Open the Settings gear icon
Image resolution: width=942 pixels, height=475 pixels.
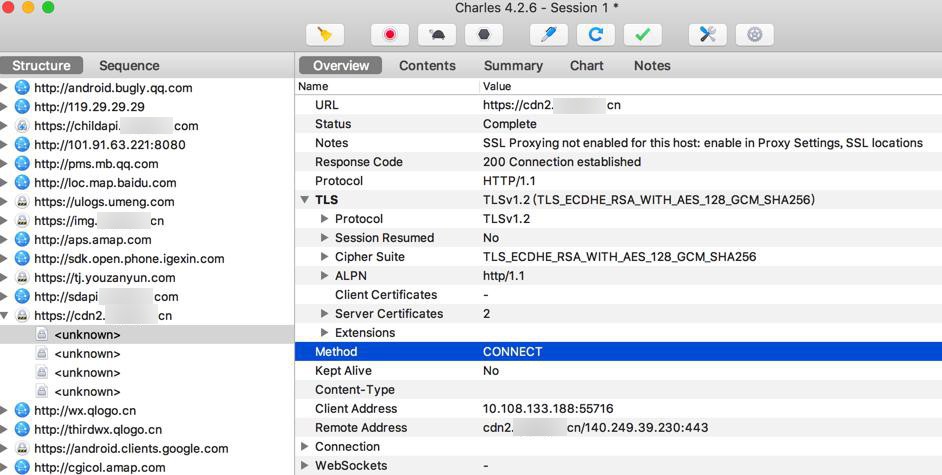coord(754,34)
